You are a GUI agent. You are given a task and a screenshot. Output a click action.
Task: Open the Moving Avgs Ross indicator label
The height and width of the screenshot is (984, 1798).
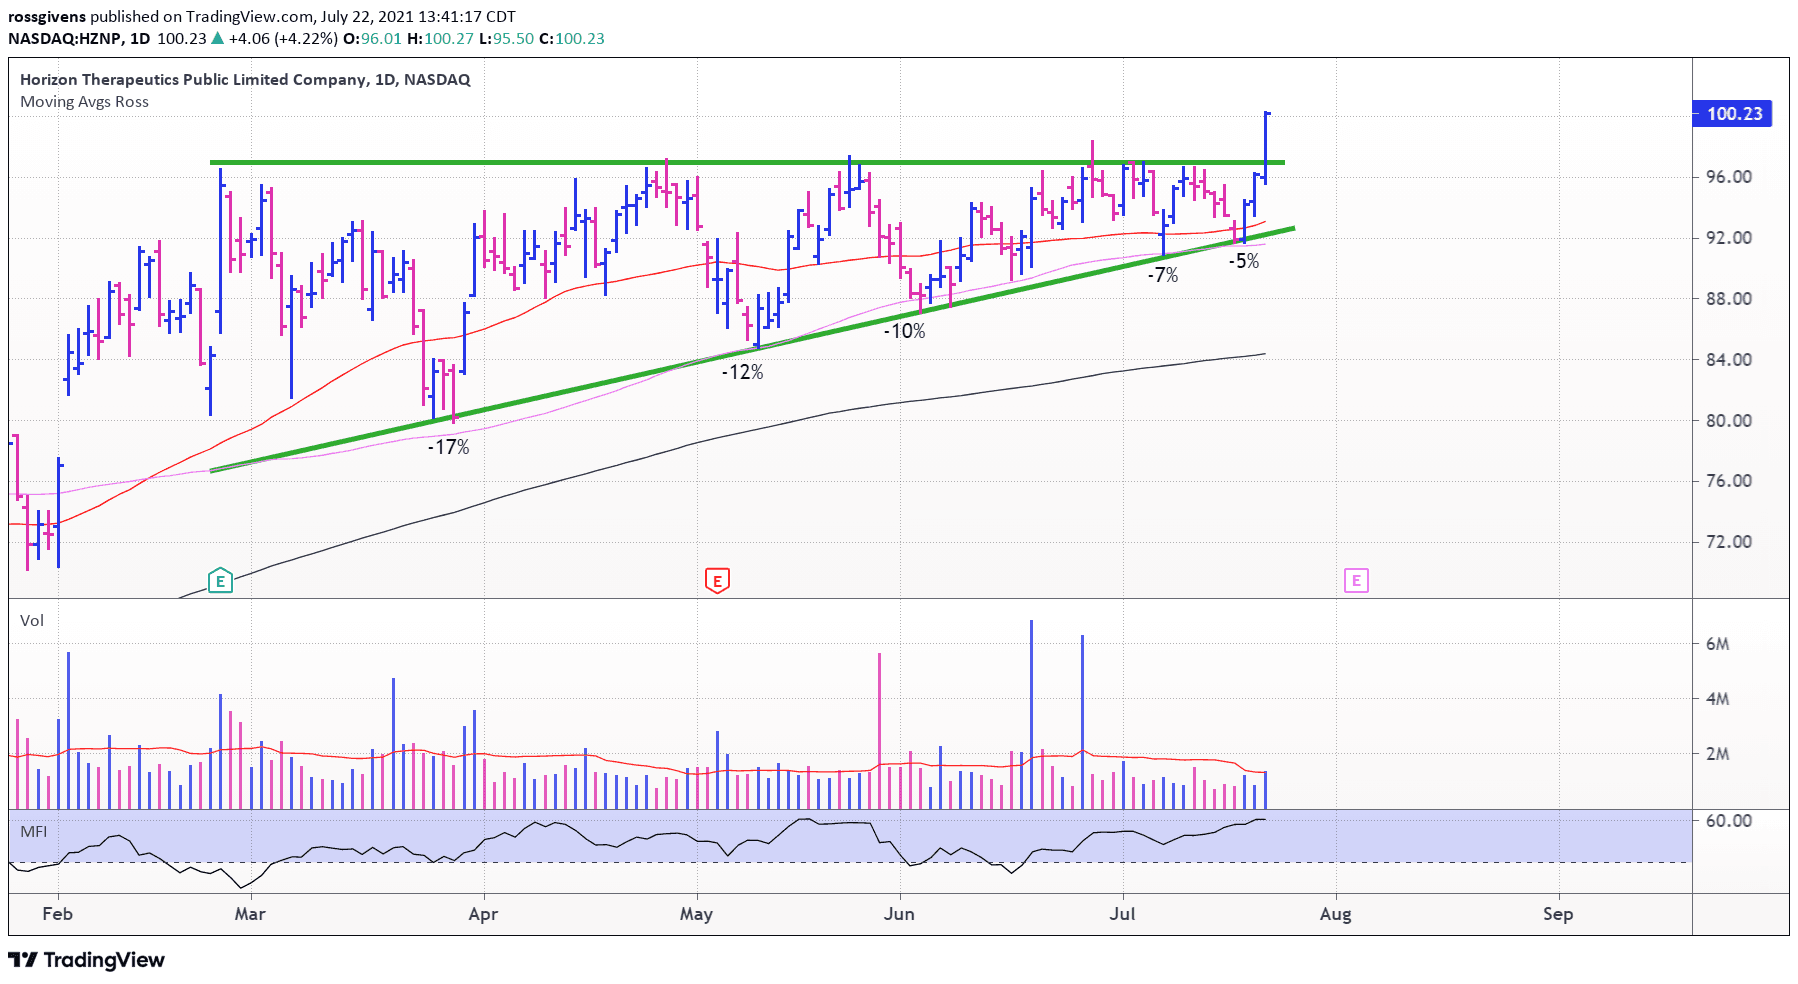[84, 102]
